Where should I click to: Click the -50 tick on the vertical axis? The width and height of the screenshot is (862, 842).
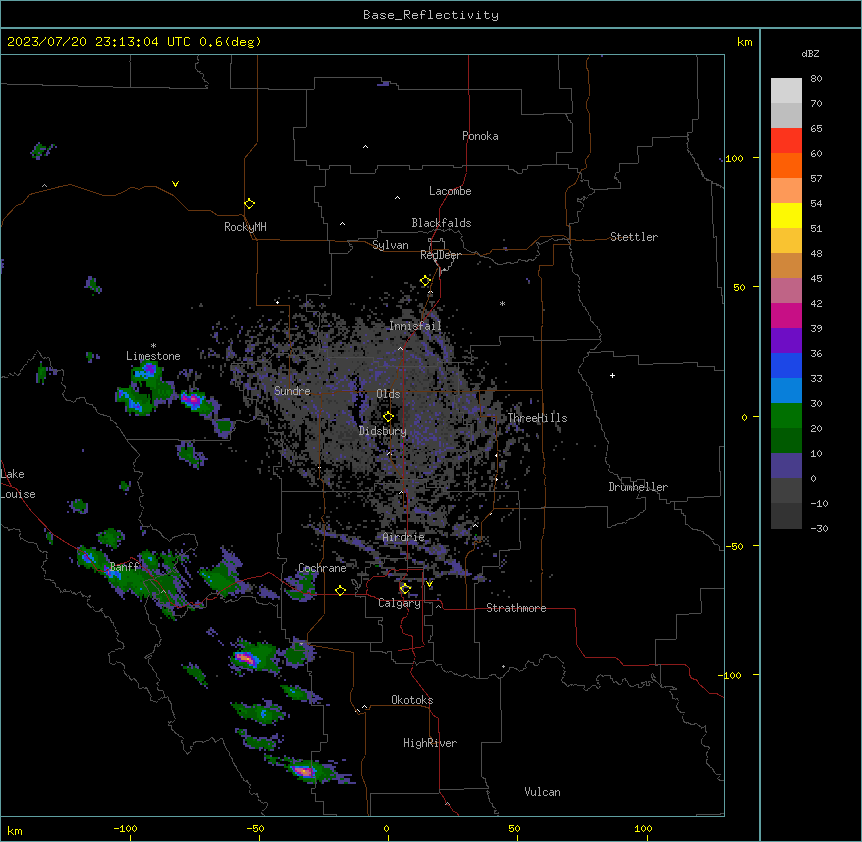734,546
